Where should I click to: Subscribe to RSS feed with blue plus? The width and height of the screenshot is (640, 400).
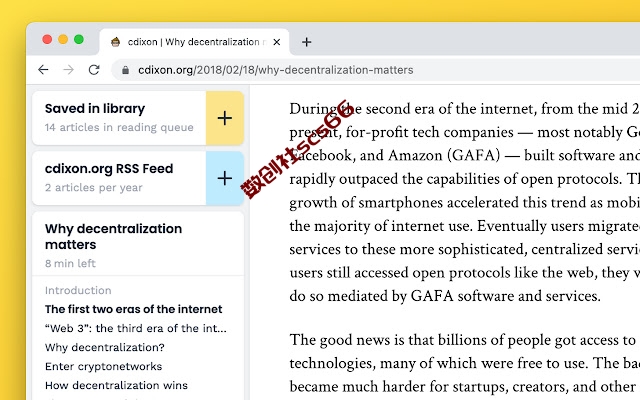[x=225, y=178]
